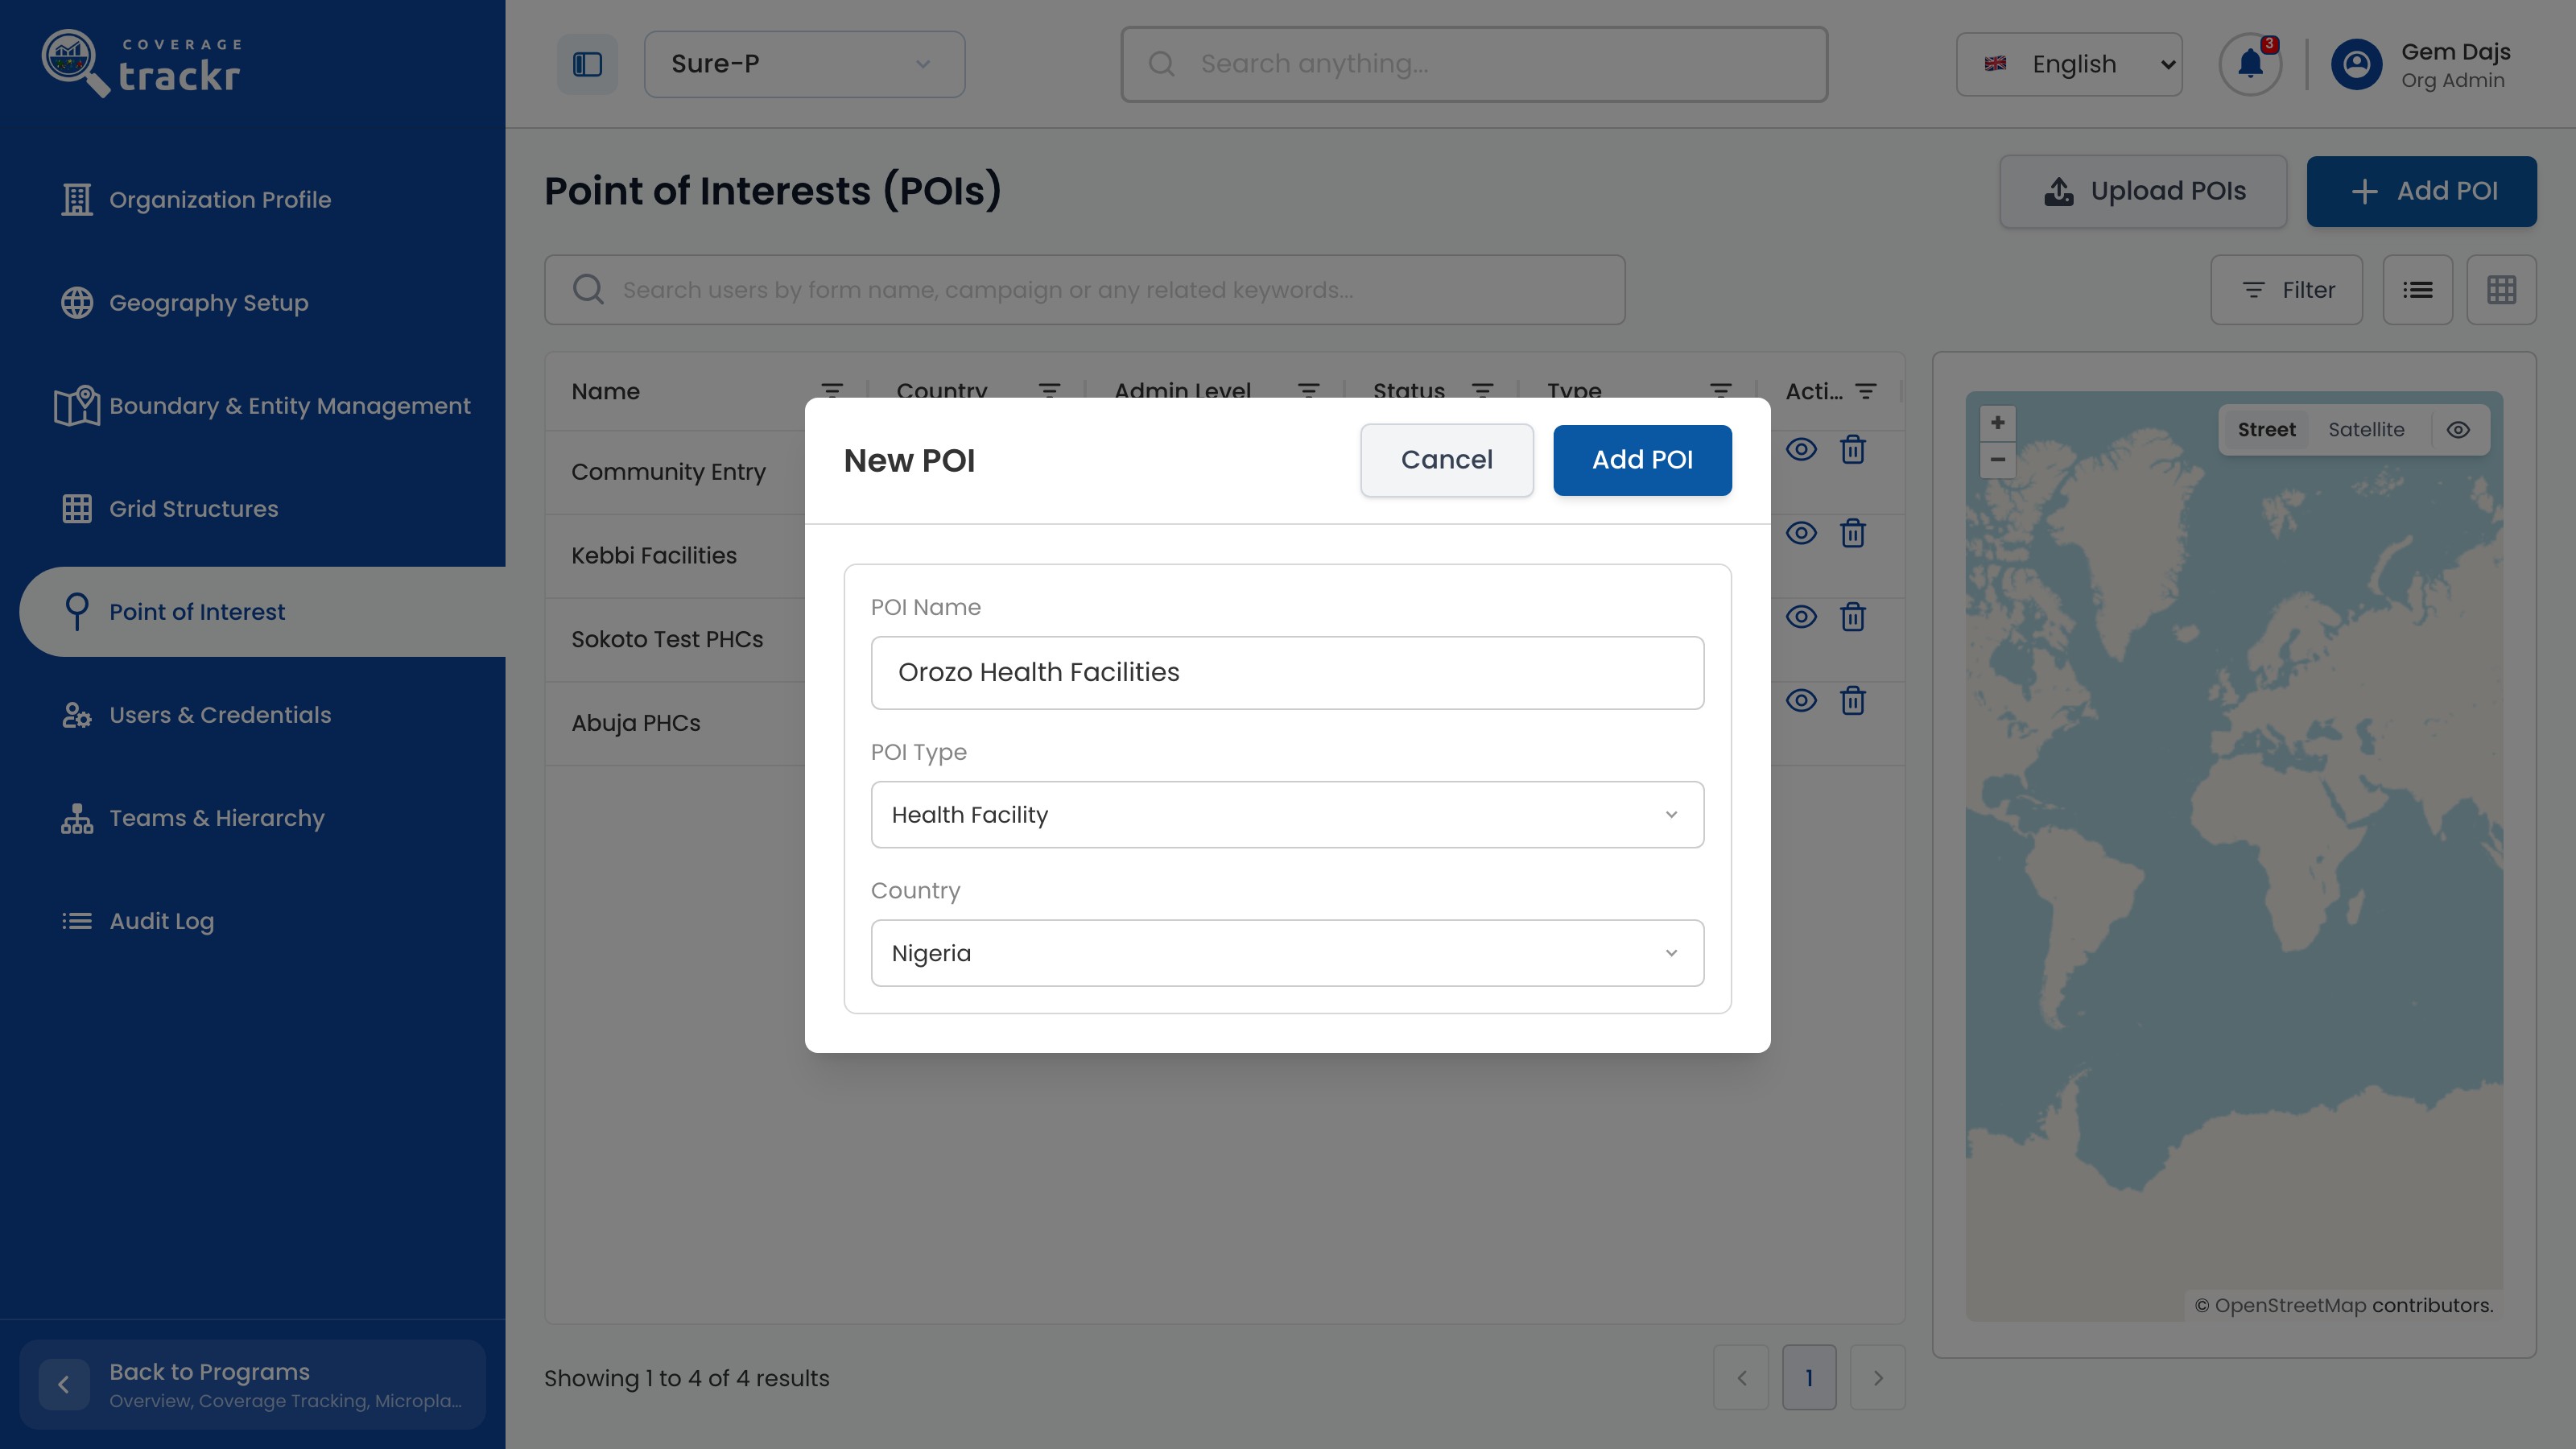This screenshot has height=1449, width=2576.
Task: Switch to grid view layout
Action: [2501, 290]
